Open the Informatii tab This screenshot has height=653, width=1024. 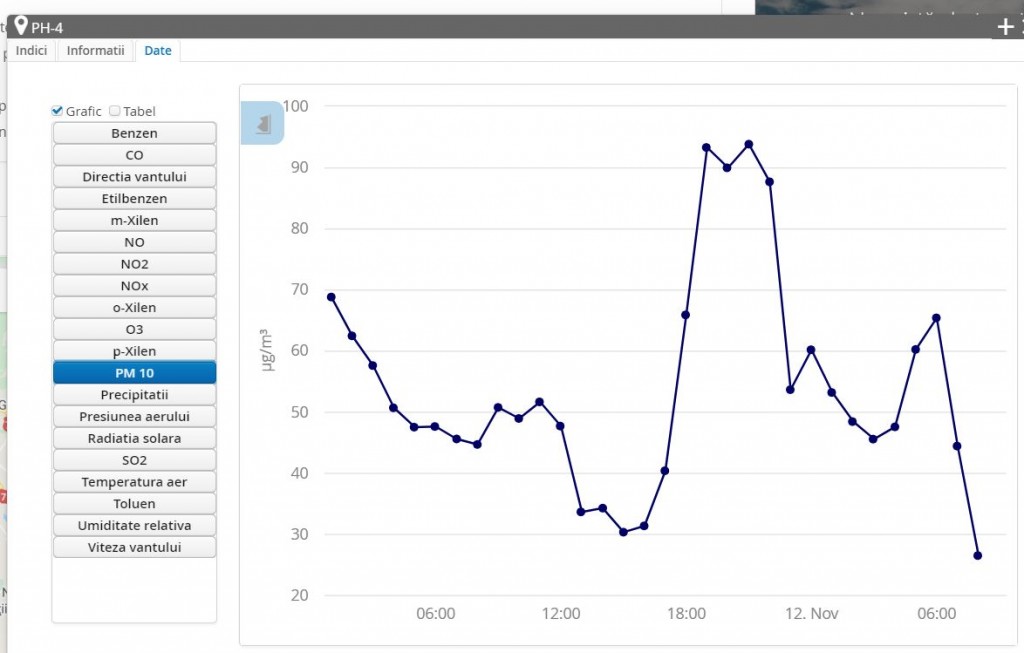[x=95, y=50]
